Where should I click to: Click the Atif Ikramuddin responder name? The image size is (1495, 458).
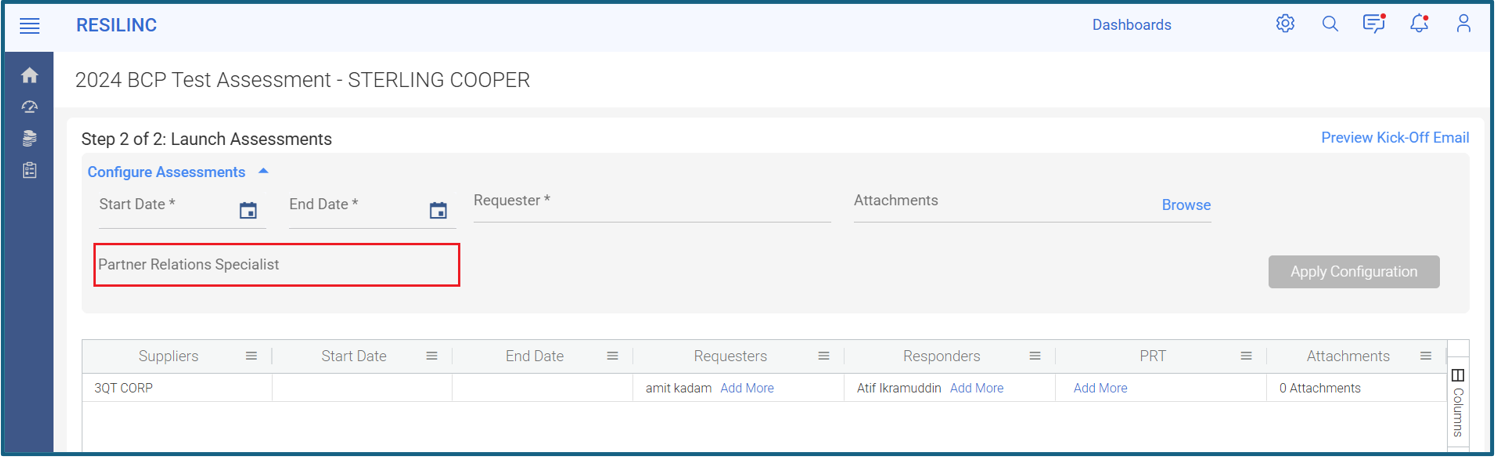point(899,388)
